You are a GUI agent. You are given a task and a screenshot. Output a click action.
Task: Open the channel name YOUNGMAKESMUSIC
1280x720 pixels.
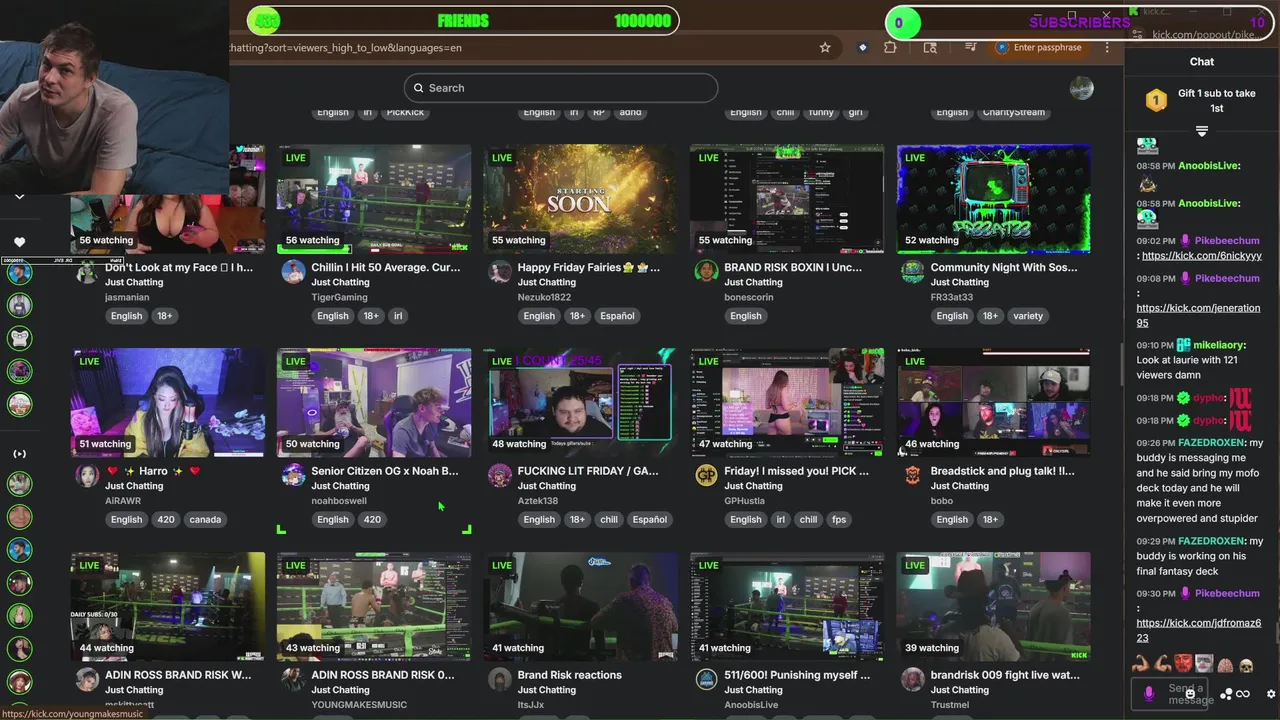click(x=359, y=705)
